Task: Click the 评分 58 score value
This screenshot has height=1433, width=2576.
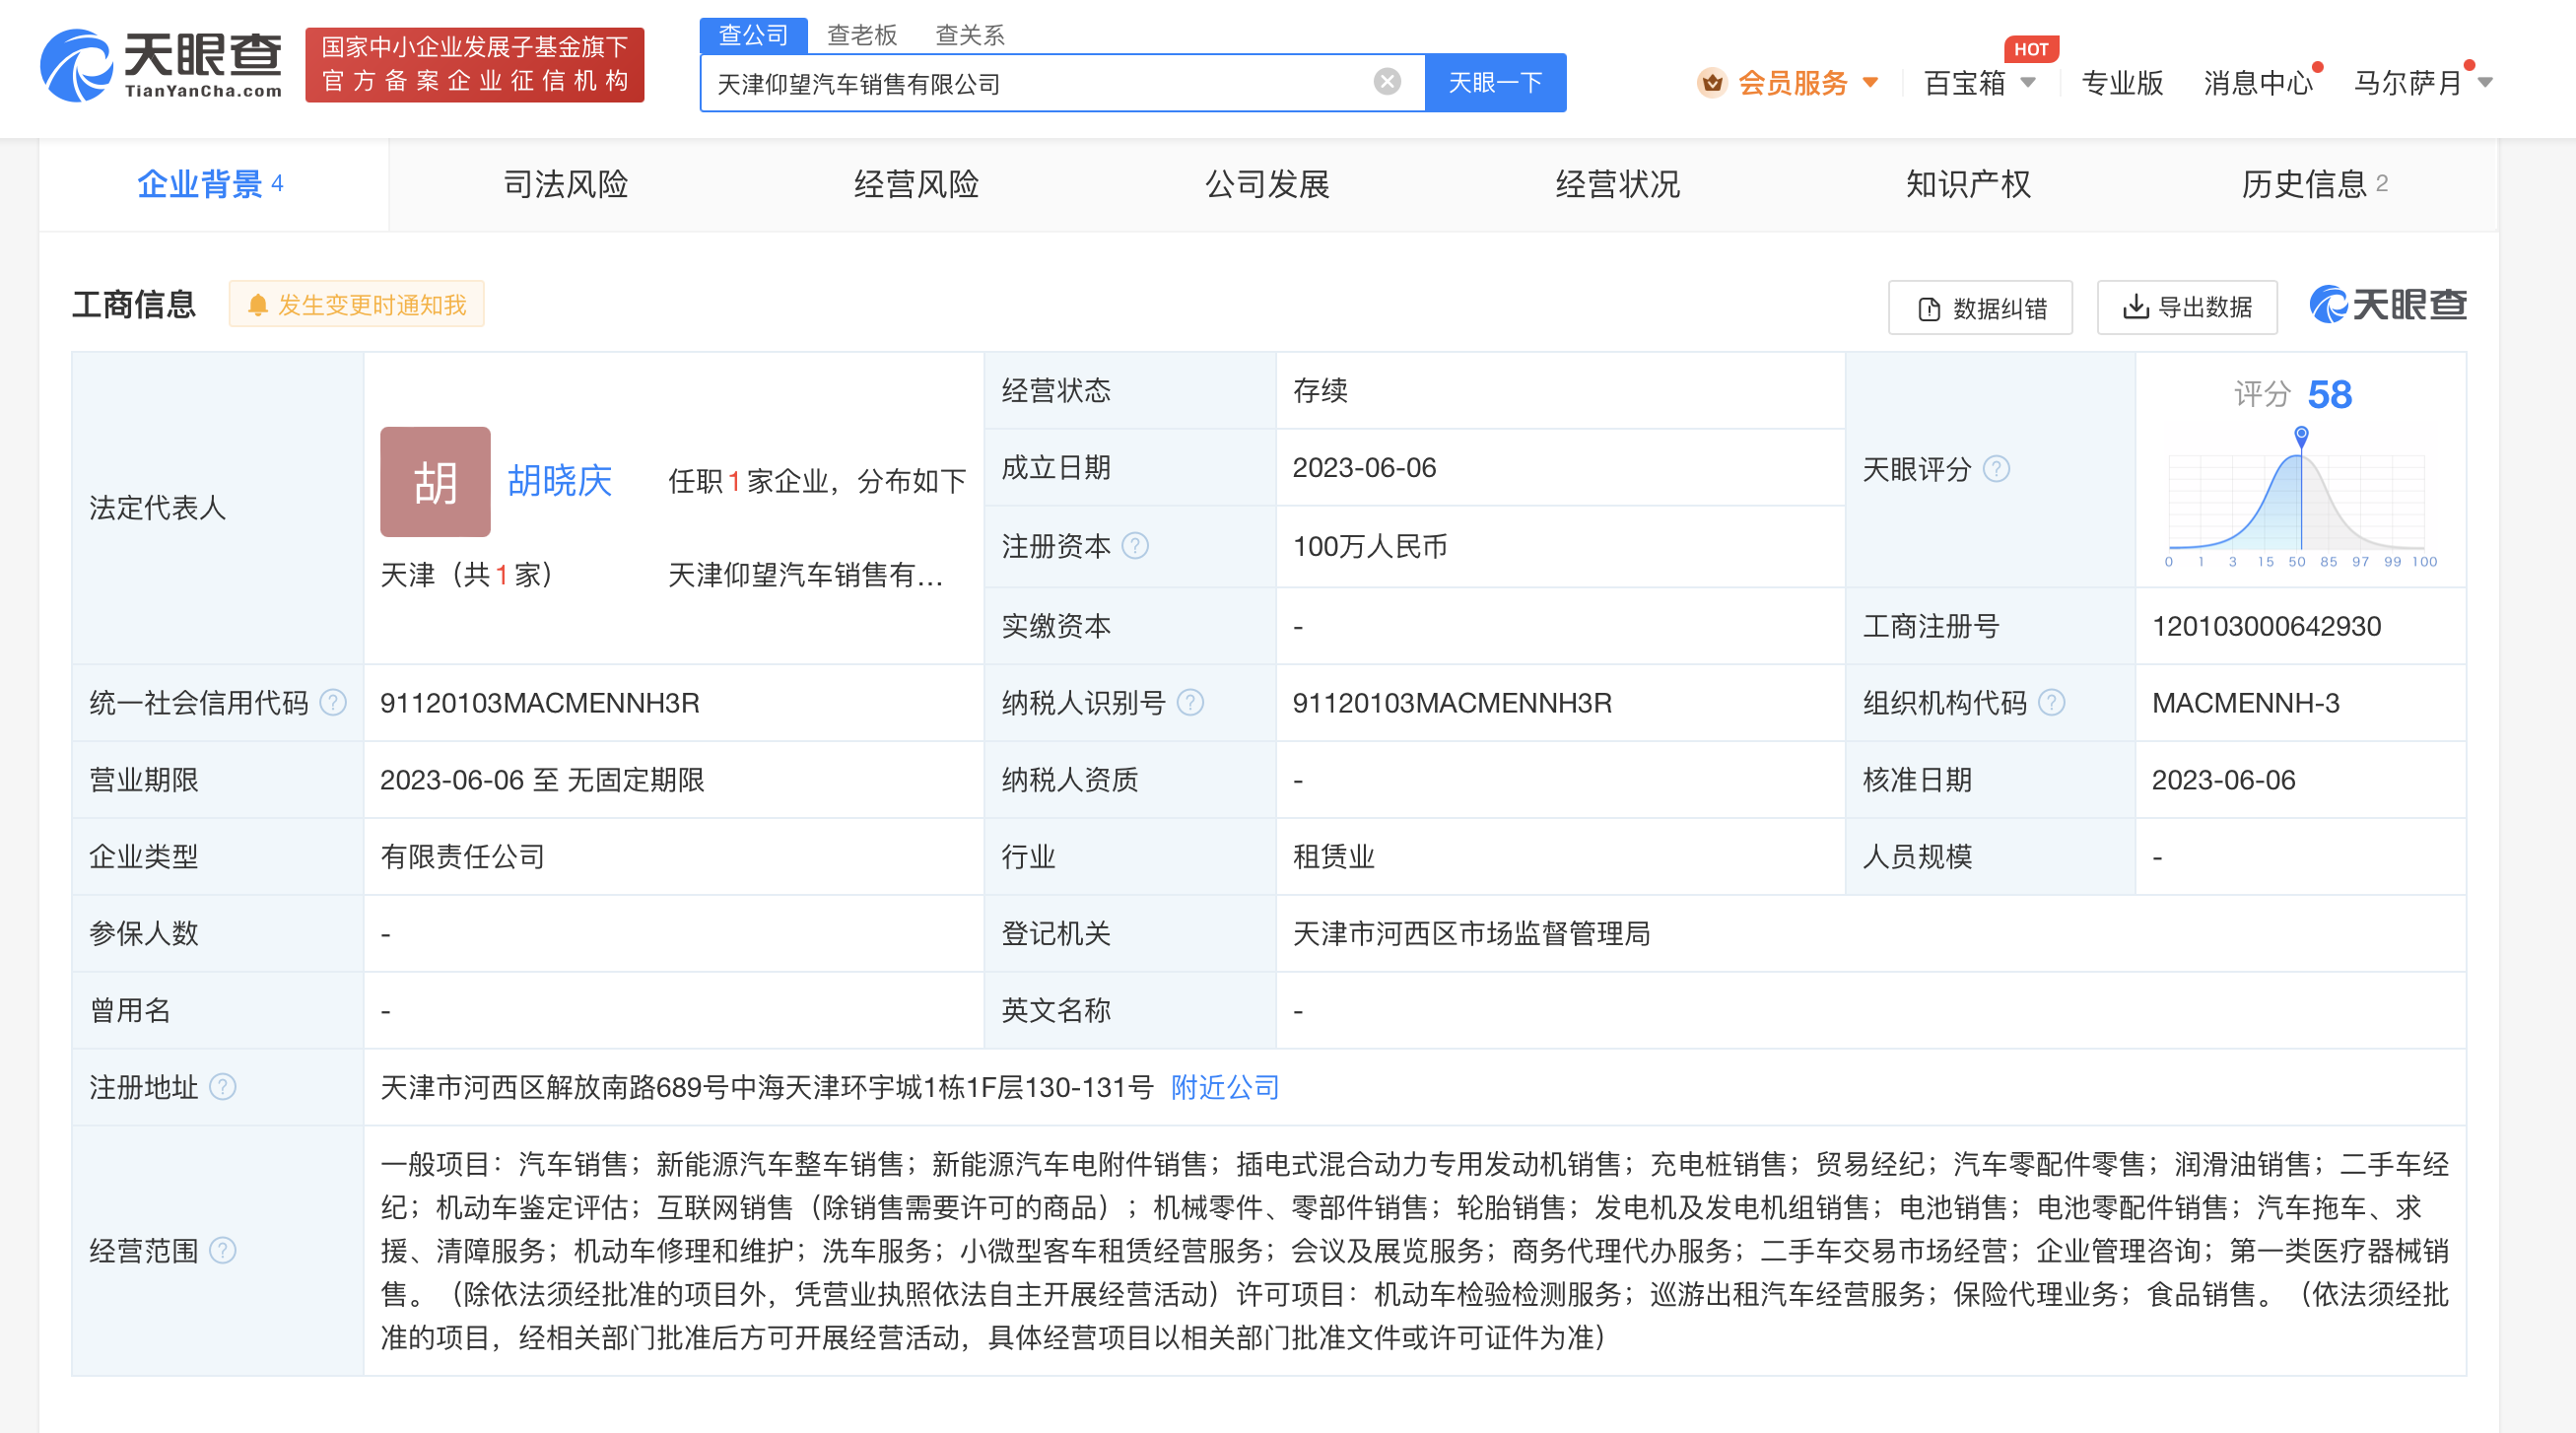Action: coord(2329,395)
